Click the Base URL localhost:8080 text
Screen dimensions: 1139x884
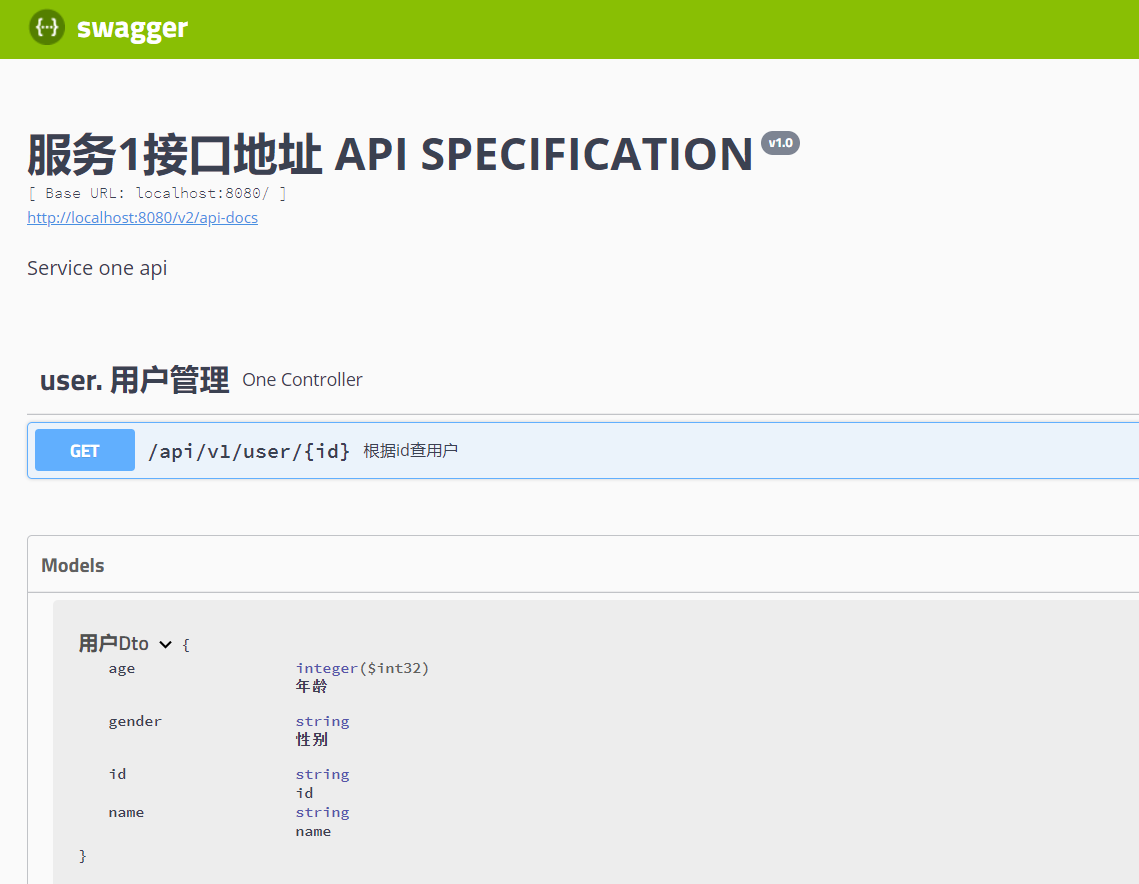[157, 193]
